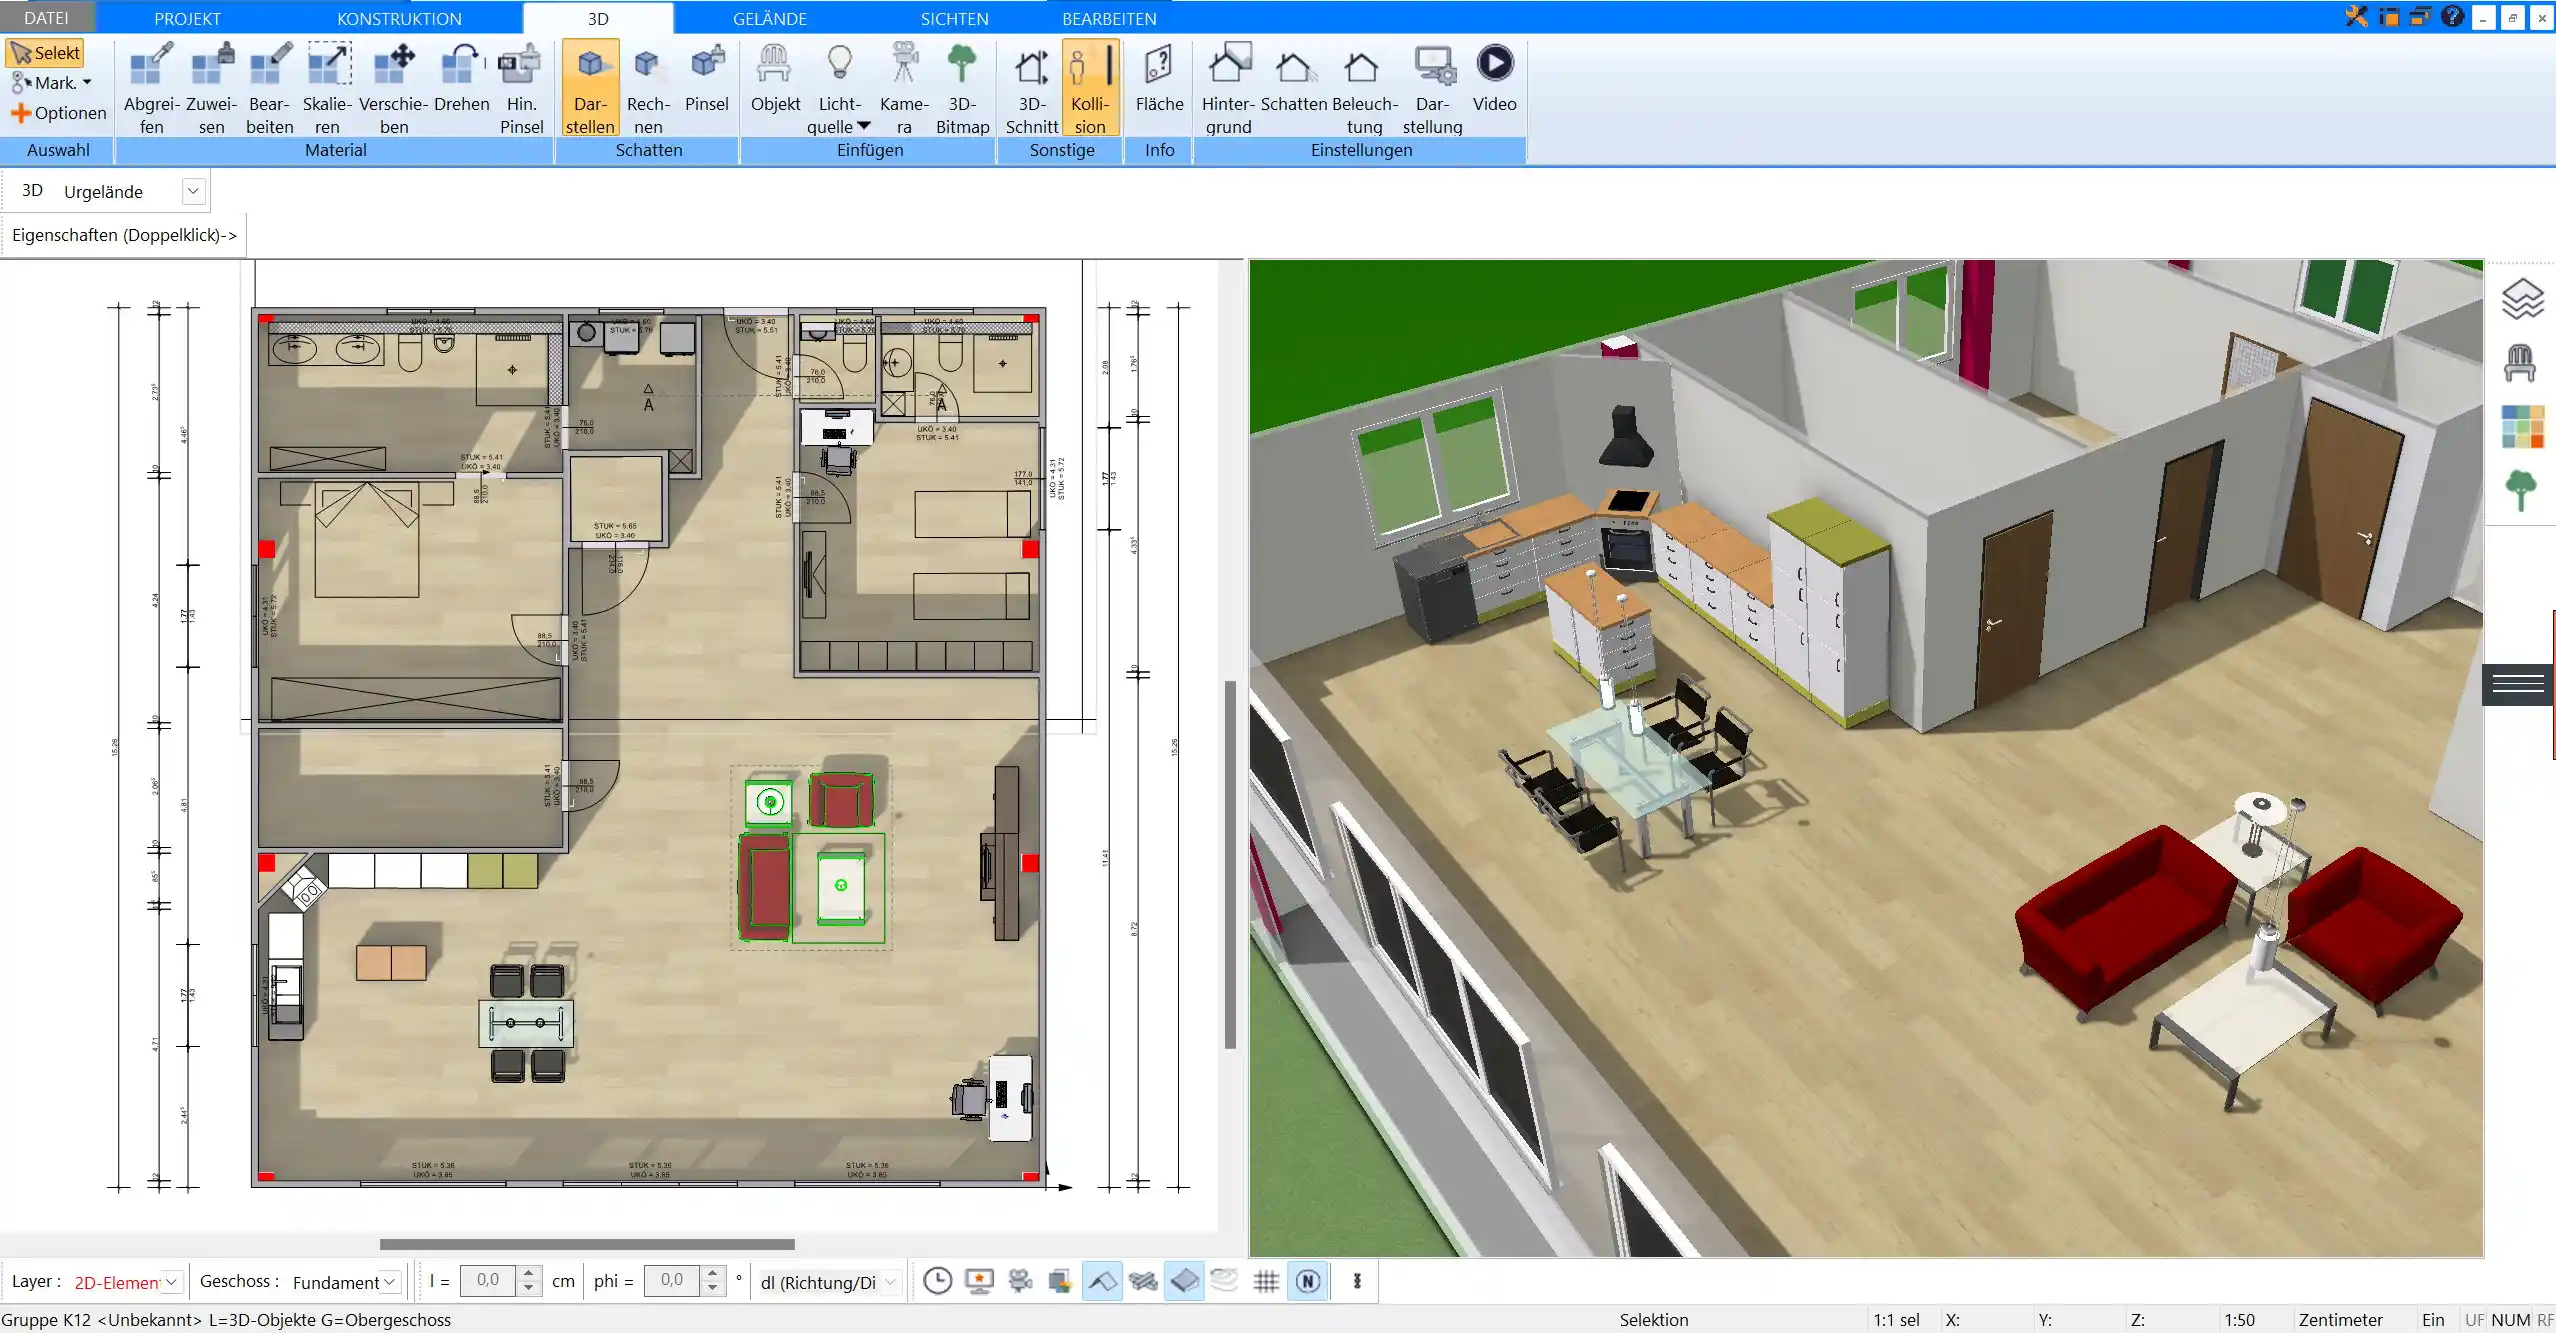Viewport: 2556px width, 1333px height.
Task: Click the monitor star icon in bottom toolbar
Action: 979,1281
